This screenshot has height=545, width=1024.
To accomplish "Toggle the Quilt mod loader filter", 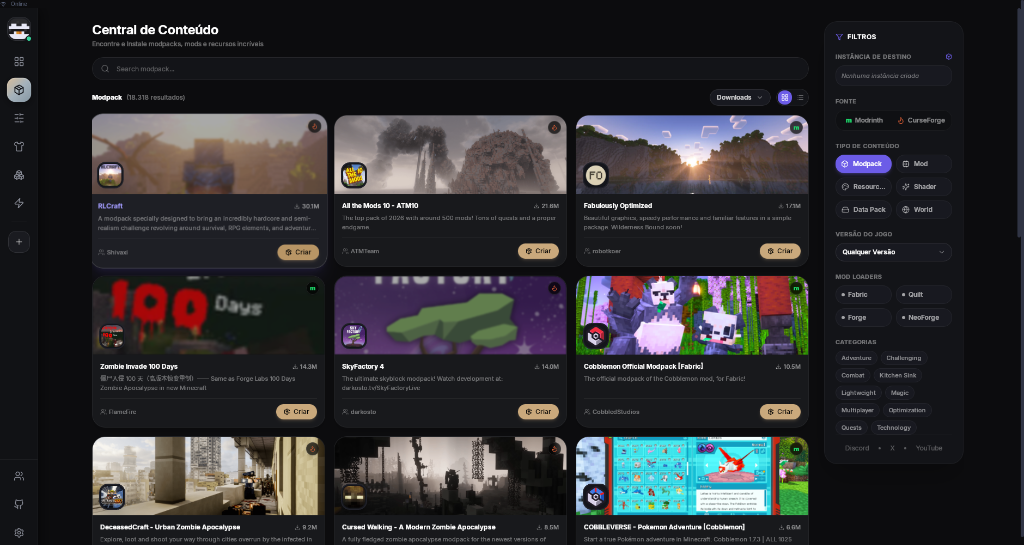I will click(x=923, y=294).
